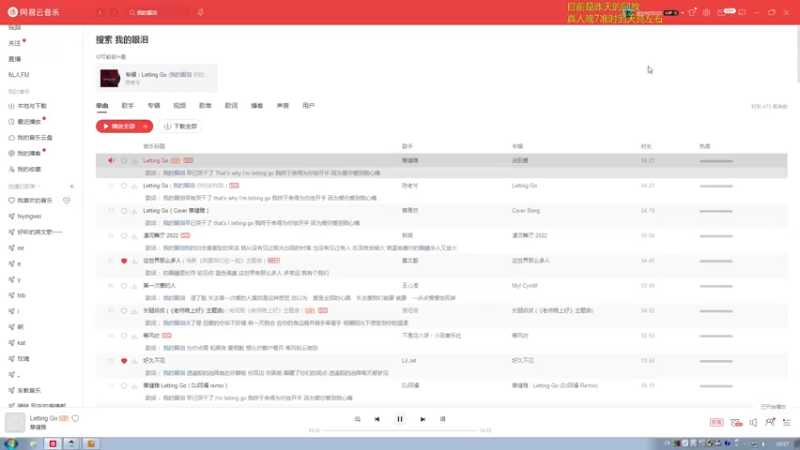Click the now-playing album cover thumbnail

pyautogui.click(x=15, y=422)
